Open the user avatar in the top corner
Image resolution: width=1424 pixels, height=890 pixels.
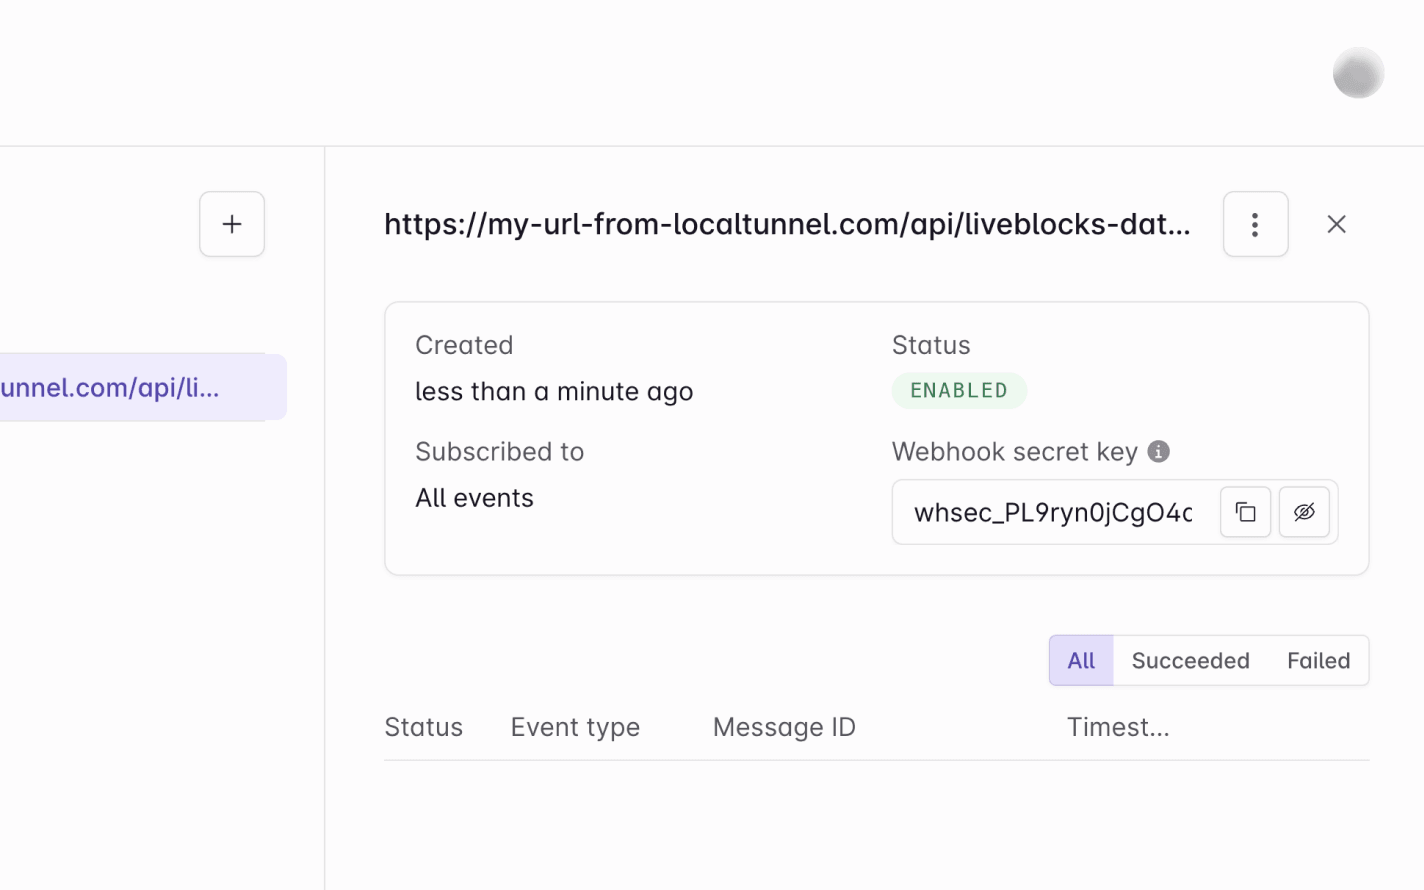click(x=1358, y=72)
